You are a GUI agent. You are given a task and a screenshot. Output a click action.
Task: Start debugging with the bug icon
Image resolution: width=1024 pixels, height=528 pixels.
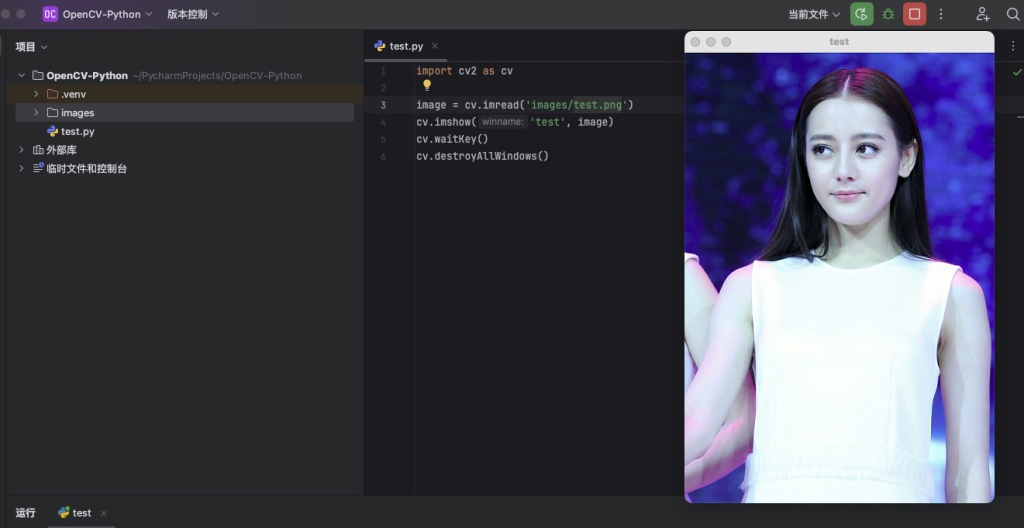click(888, 14)
